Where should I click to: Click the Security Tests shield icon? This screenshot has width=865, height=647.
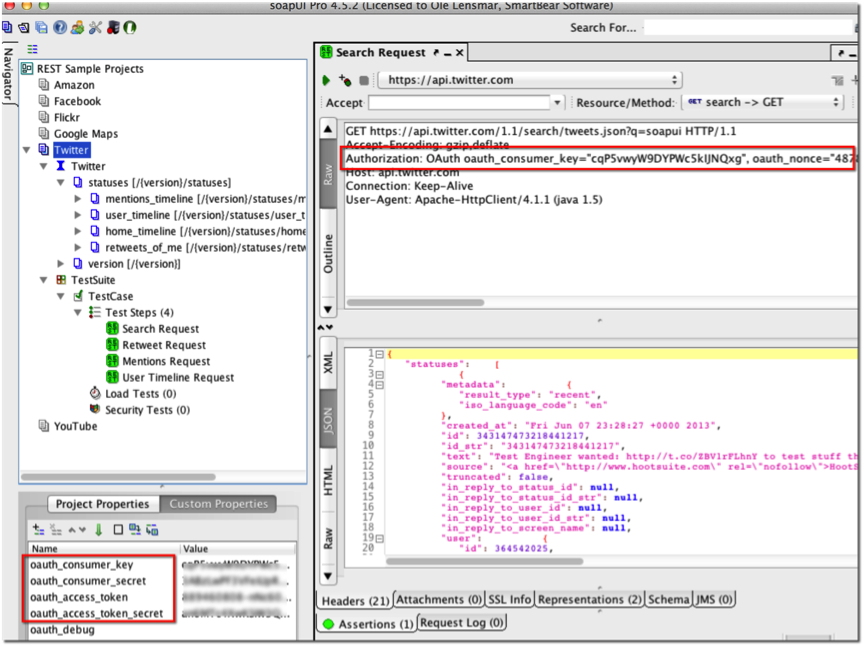click(x=95, y=409)
